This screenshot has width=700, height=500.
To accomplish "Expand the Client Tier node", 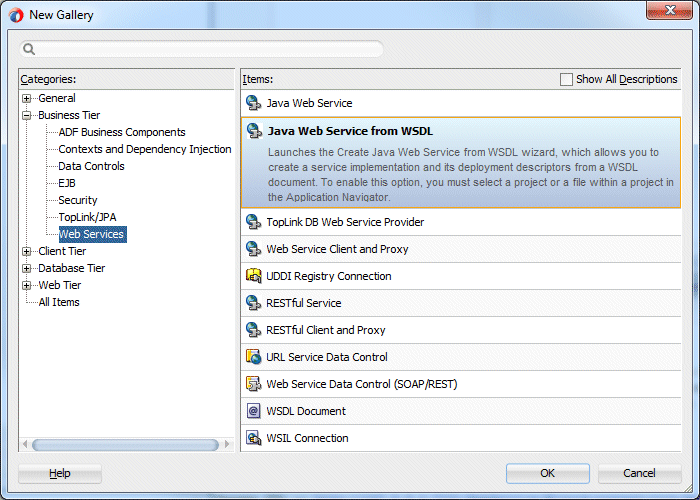I will [x=27, y=251].
